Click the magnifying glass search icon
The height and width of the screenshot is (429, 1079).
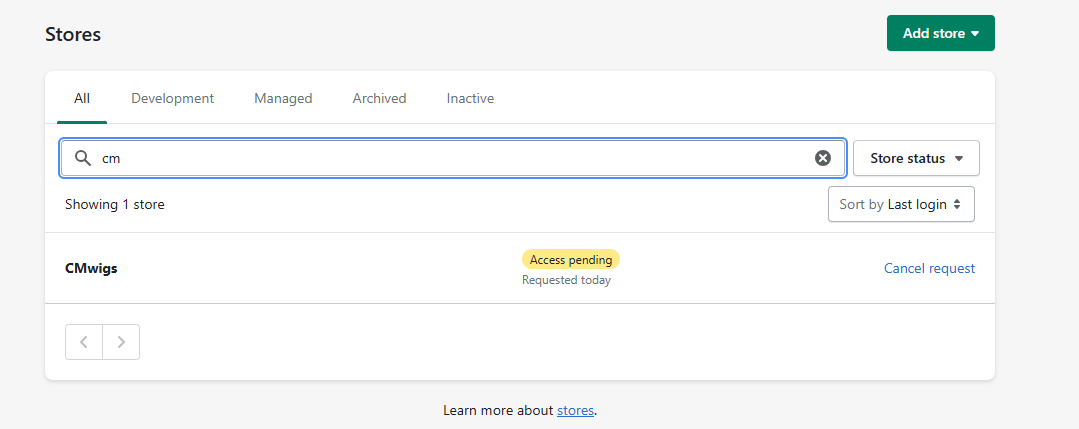point(83,158)
